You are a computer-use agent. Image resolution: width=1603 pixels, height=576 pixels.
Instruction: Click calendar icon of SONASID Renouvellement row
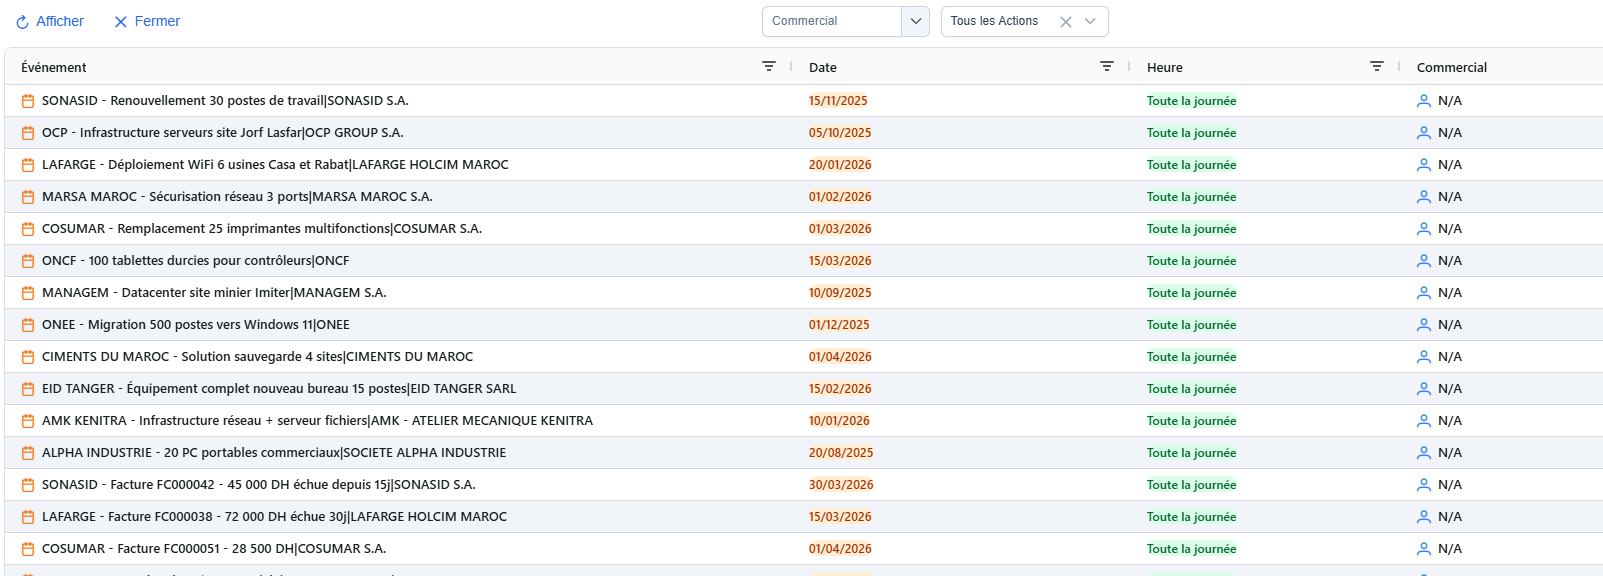point(28,101)
